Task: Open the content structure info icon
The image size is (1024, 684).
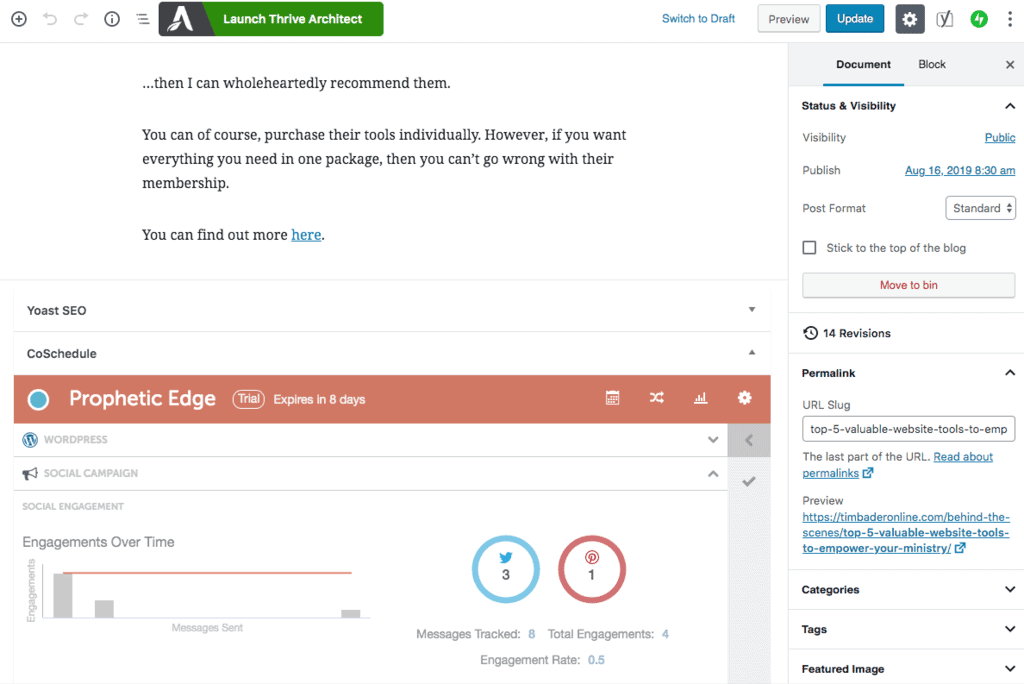Action: [112, 19]
